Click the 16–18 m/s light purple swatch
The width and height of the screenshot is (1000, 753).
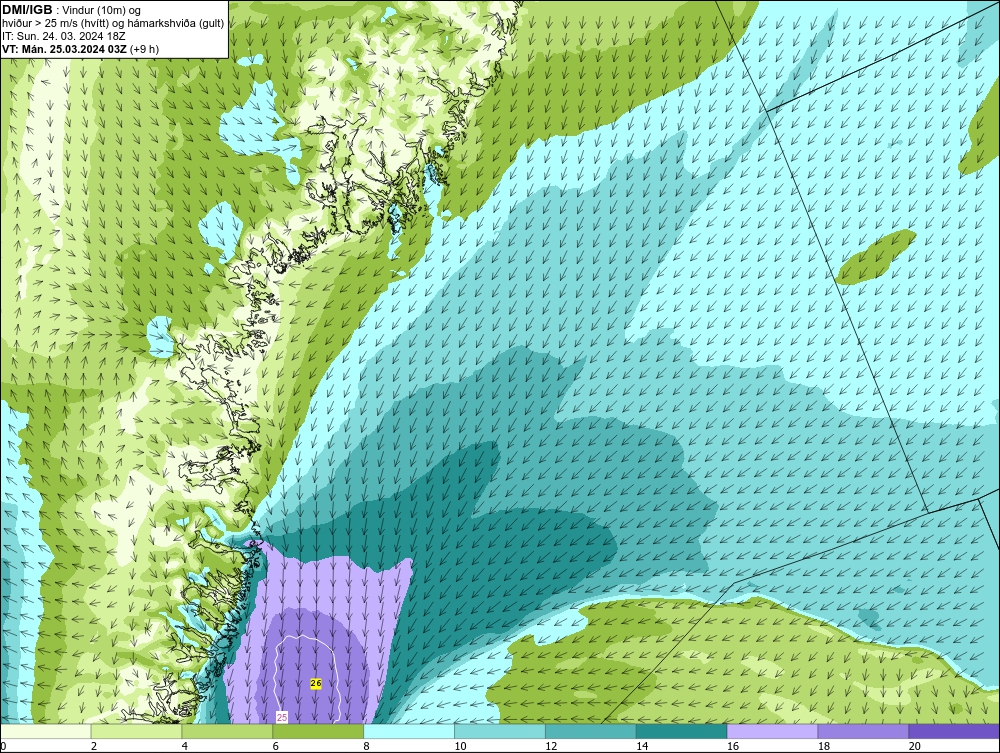pyautogui.click(x=772, y=731)
